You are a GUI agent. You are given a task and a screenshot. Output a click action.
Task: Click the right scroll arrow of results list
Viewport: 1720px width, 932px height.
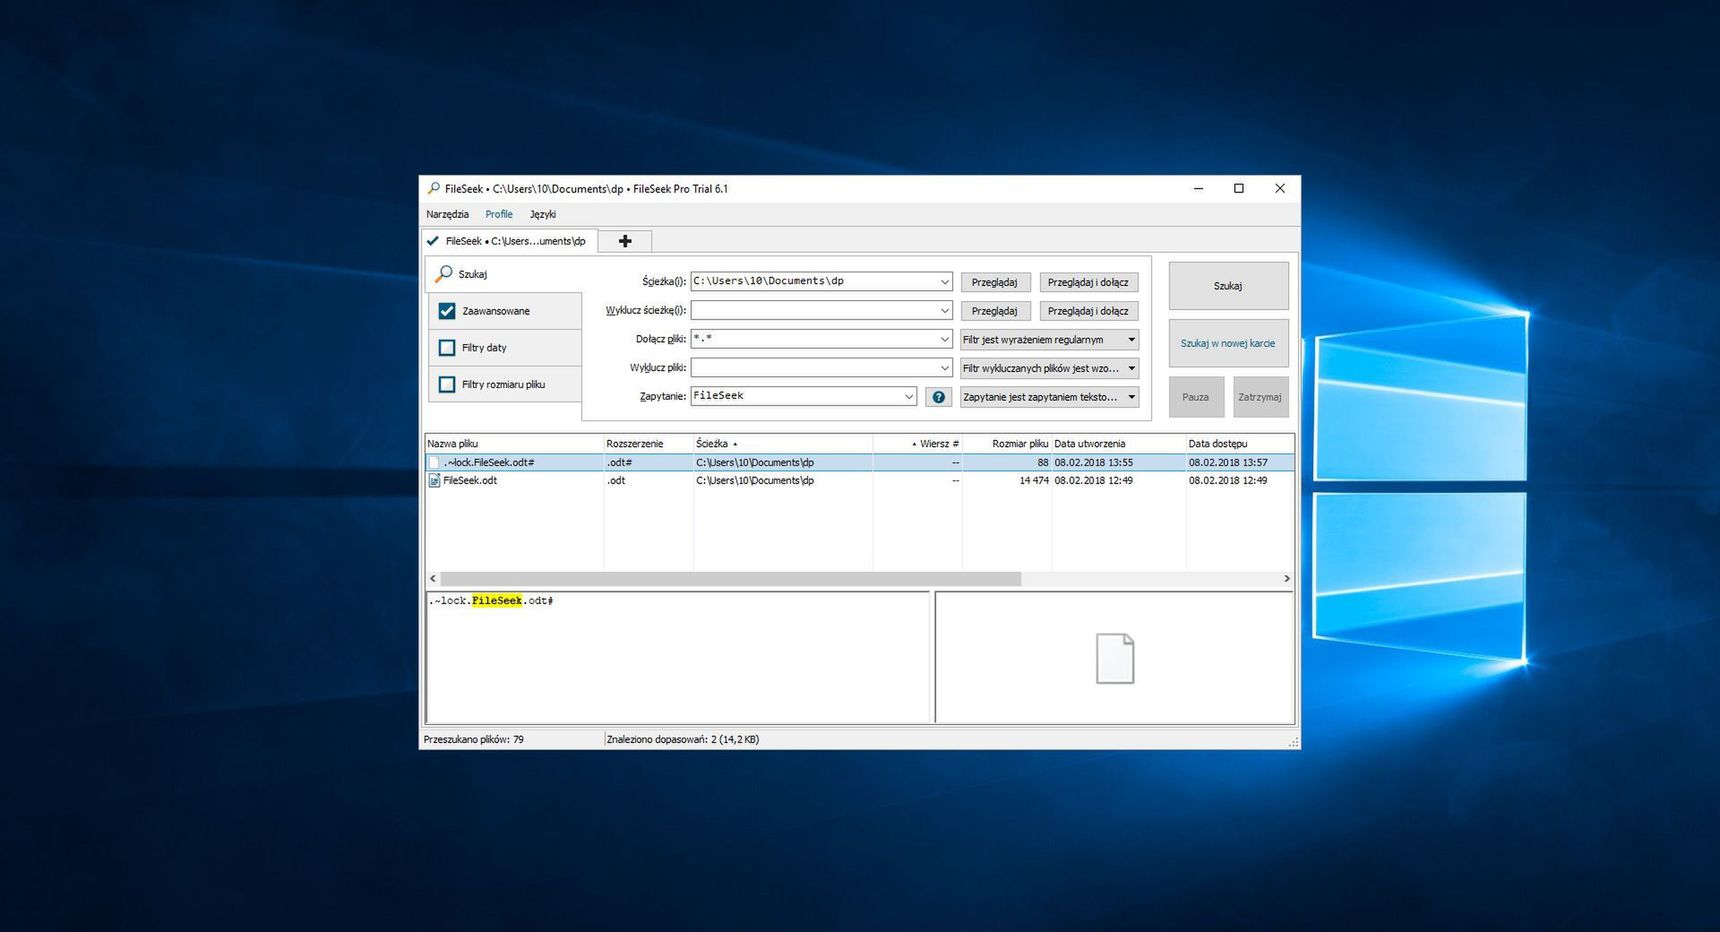pyautogui.click(x=1286, y=579)
